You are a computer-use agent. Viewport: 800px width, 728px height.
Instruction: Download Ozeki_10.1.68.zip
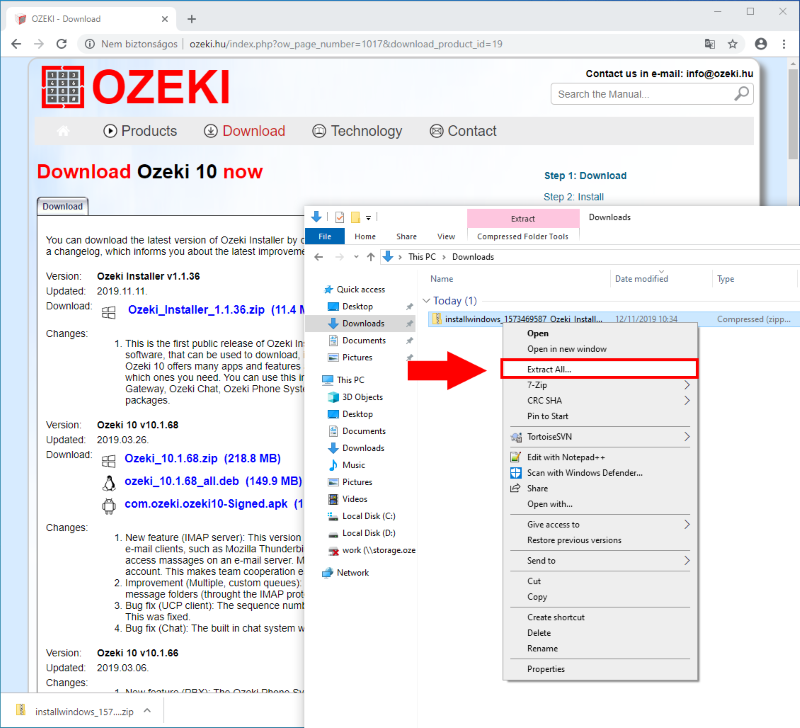click(203, 458)
